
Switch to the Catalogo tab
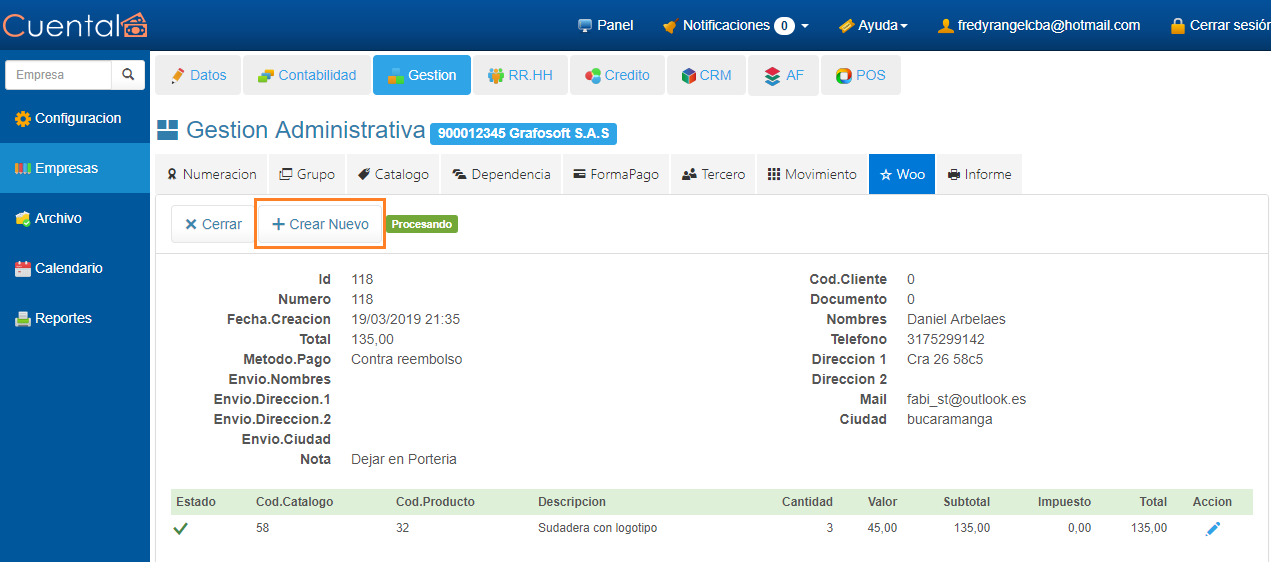pos(393,174)
